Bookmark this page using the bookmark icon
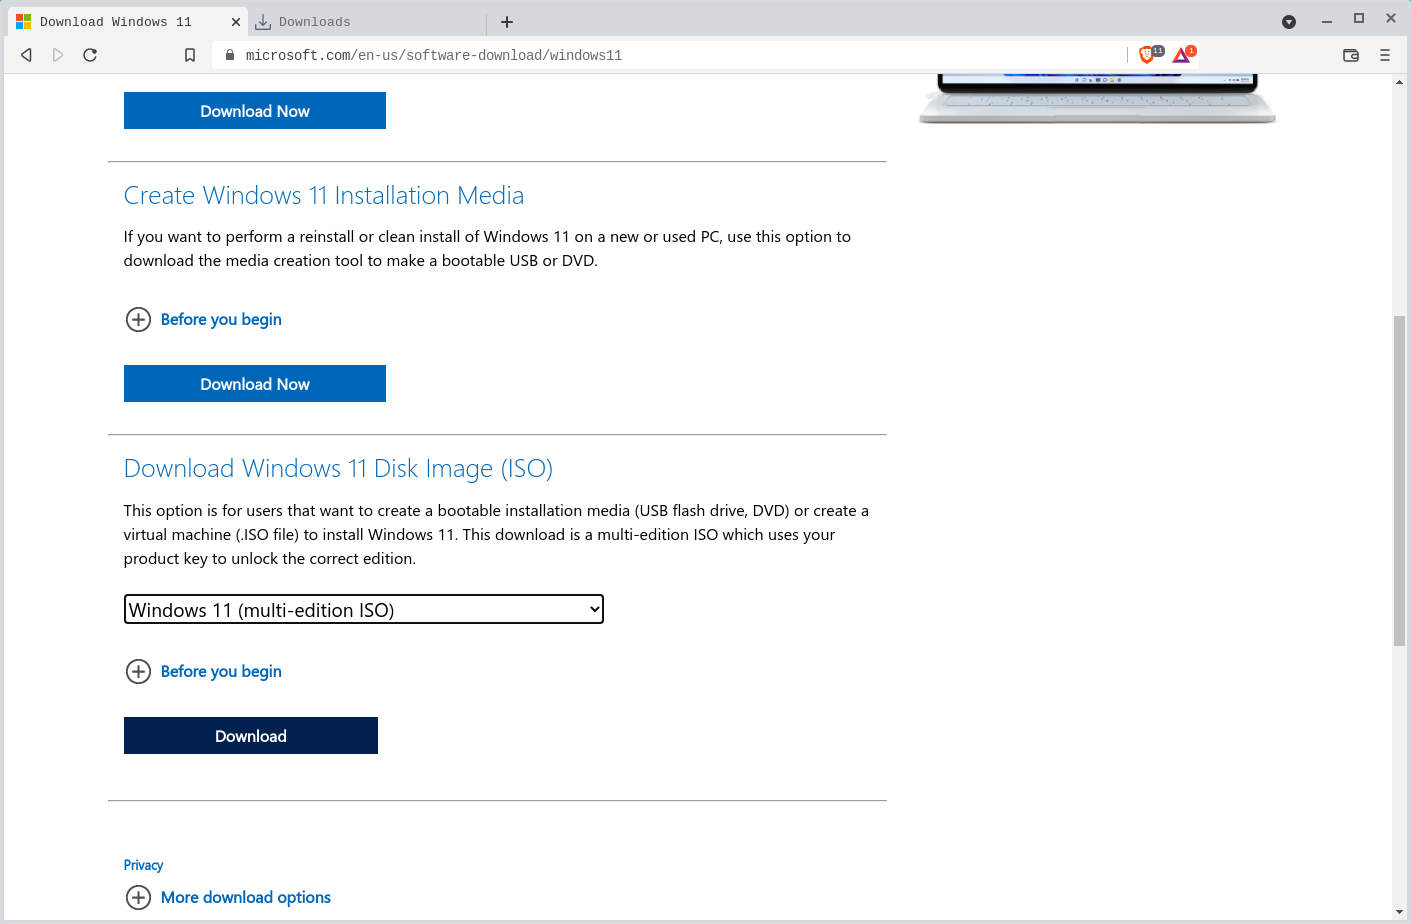This screenshot has width=1411, height=924. tap(190, 55)
